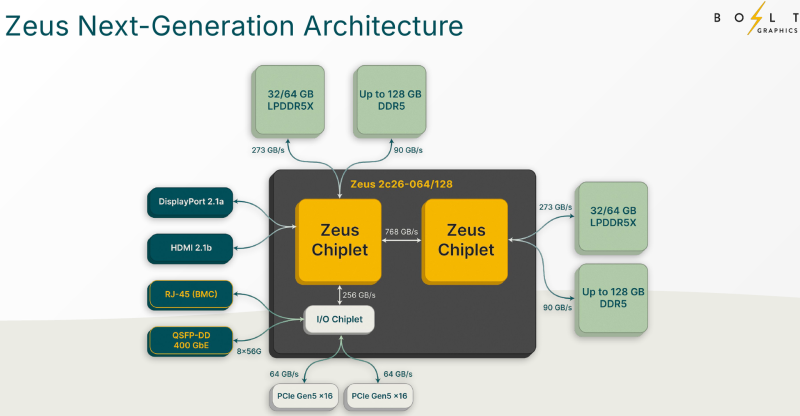This screenshot has height=416, width=800.
Task: Click the Bolt Graphics lightning logo
Action: (756, 18)
